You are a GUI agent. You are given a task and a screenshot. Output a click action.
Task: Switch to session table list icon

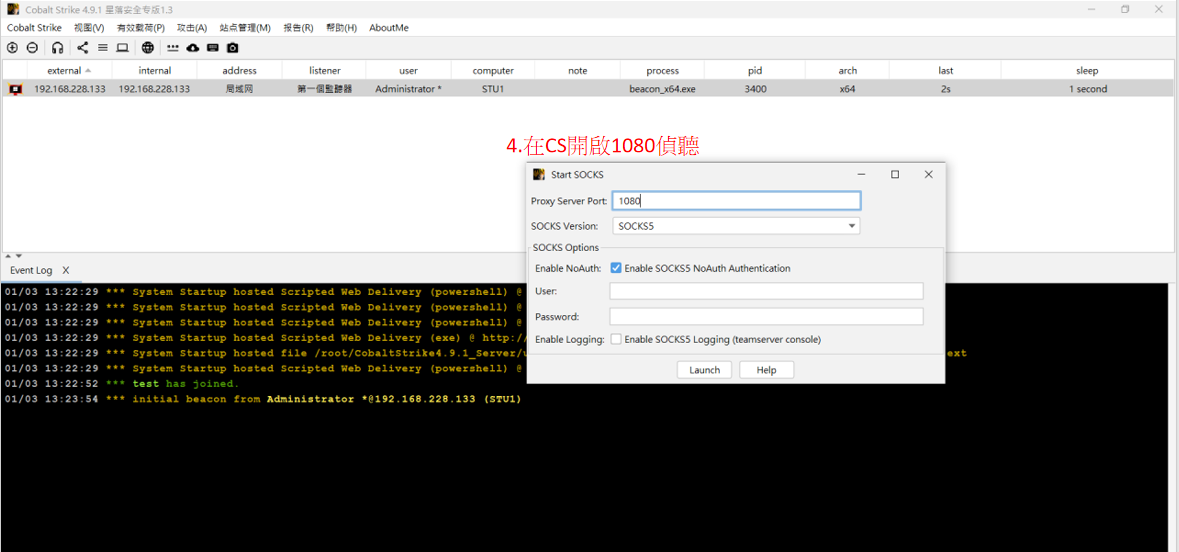click(x=103, y=47)
